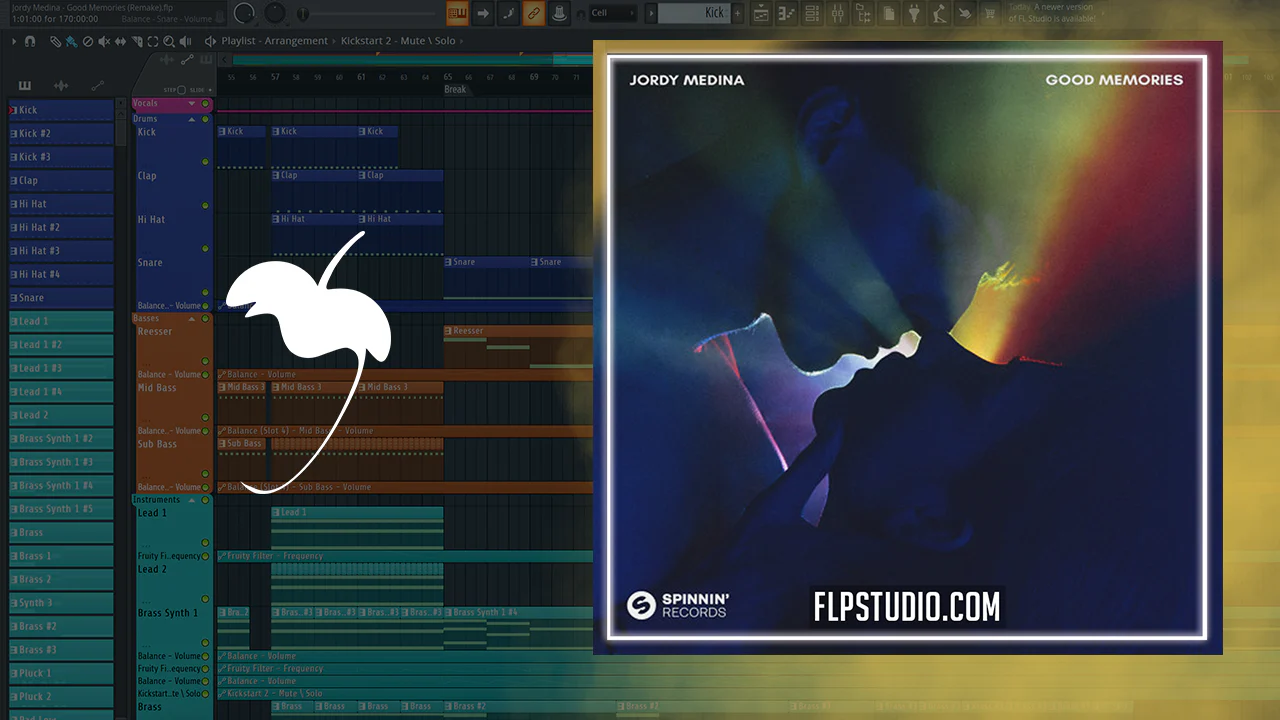Select the Mute tool in the playlist toolbar
The height and width of the screenshot is (720, 1280).
click(x=104, y=41)
